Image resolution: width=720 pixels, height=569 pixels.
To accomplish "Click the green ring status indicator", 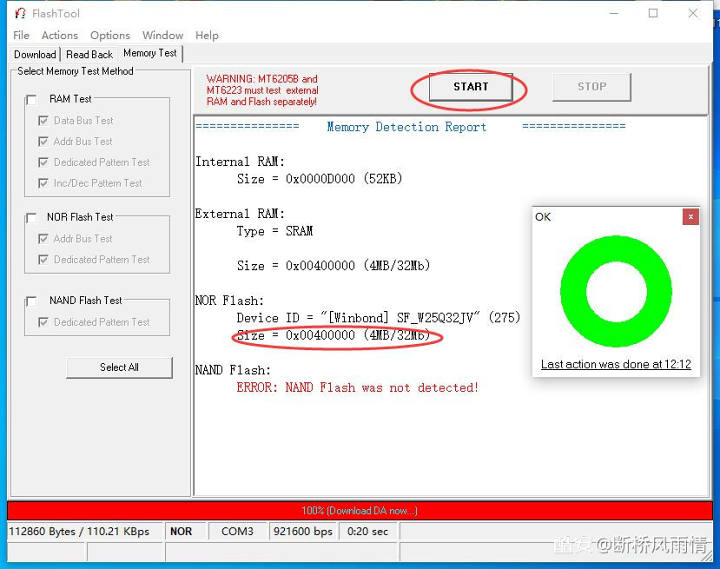I will 615,291.
